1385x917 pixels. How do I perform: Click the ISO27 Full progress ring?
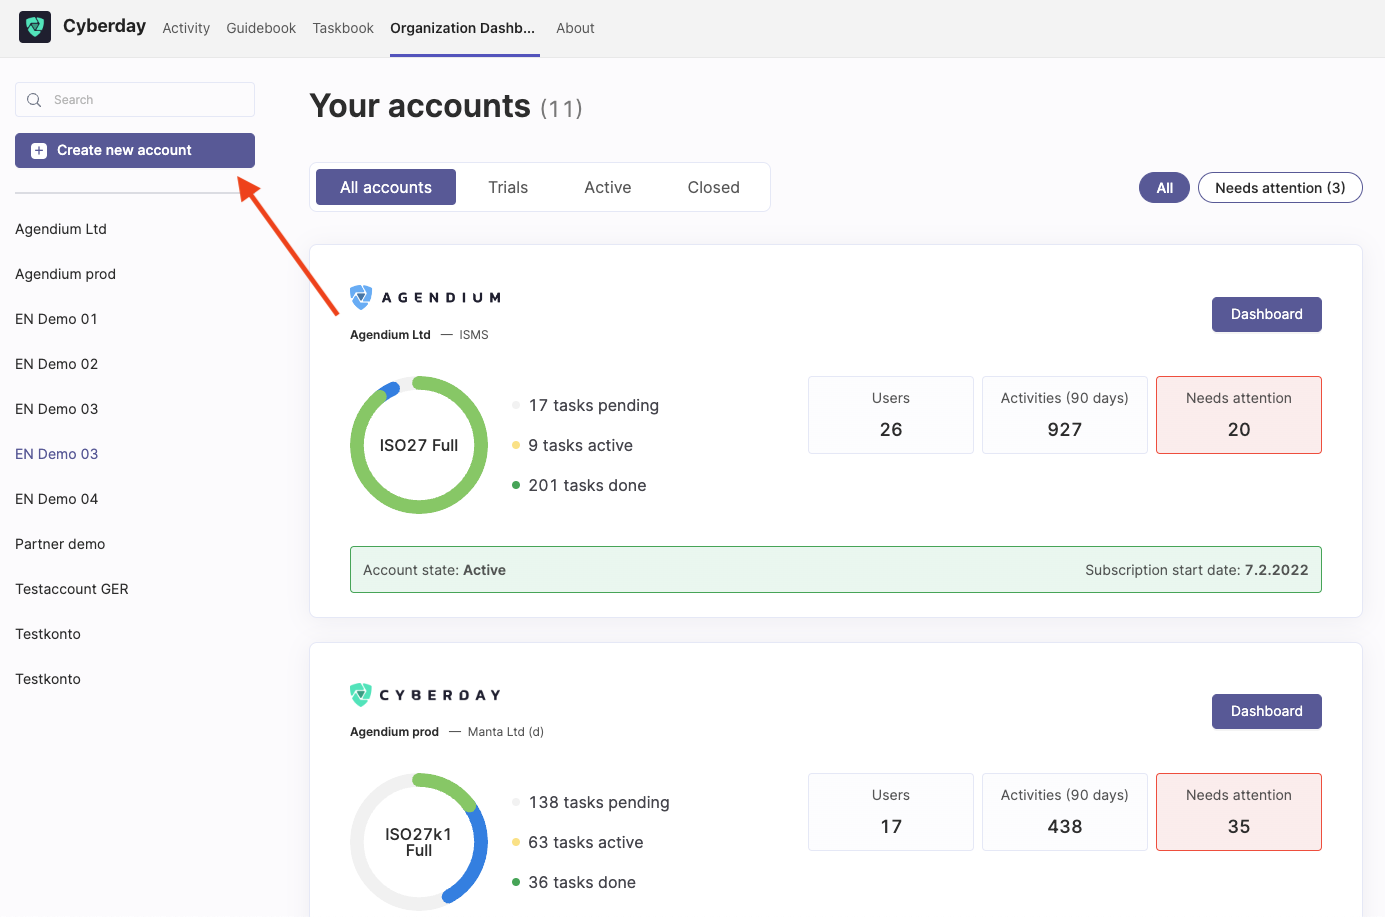419,445
